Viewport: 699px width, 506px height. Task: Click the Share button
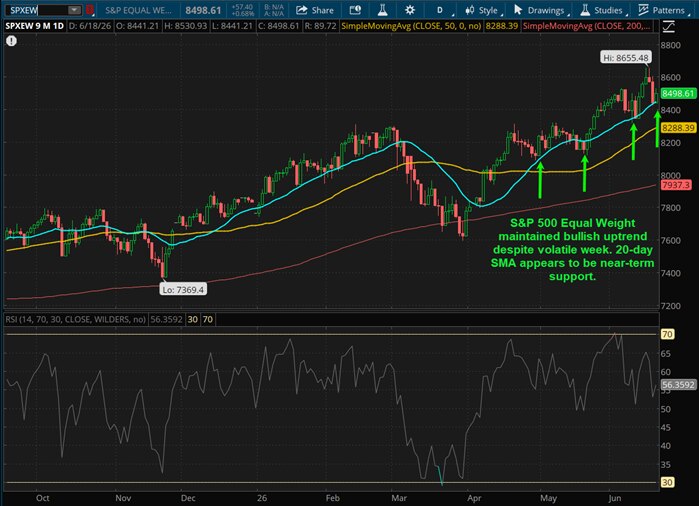315,10
